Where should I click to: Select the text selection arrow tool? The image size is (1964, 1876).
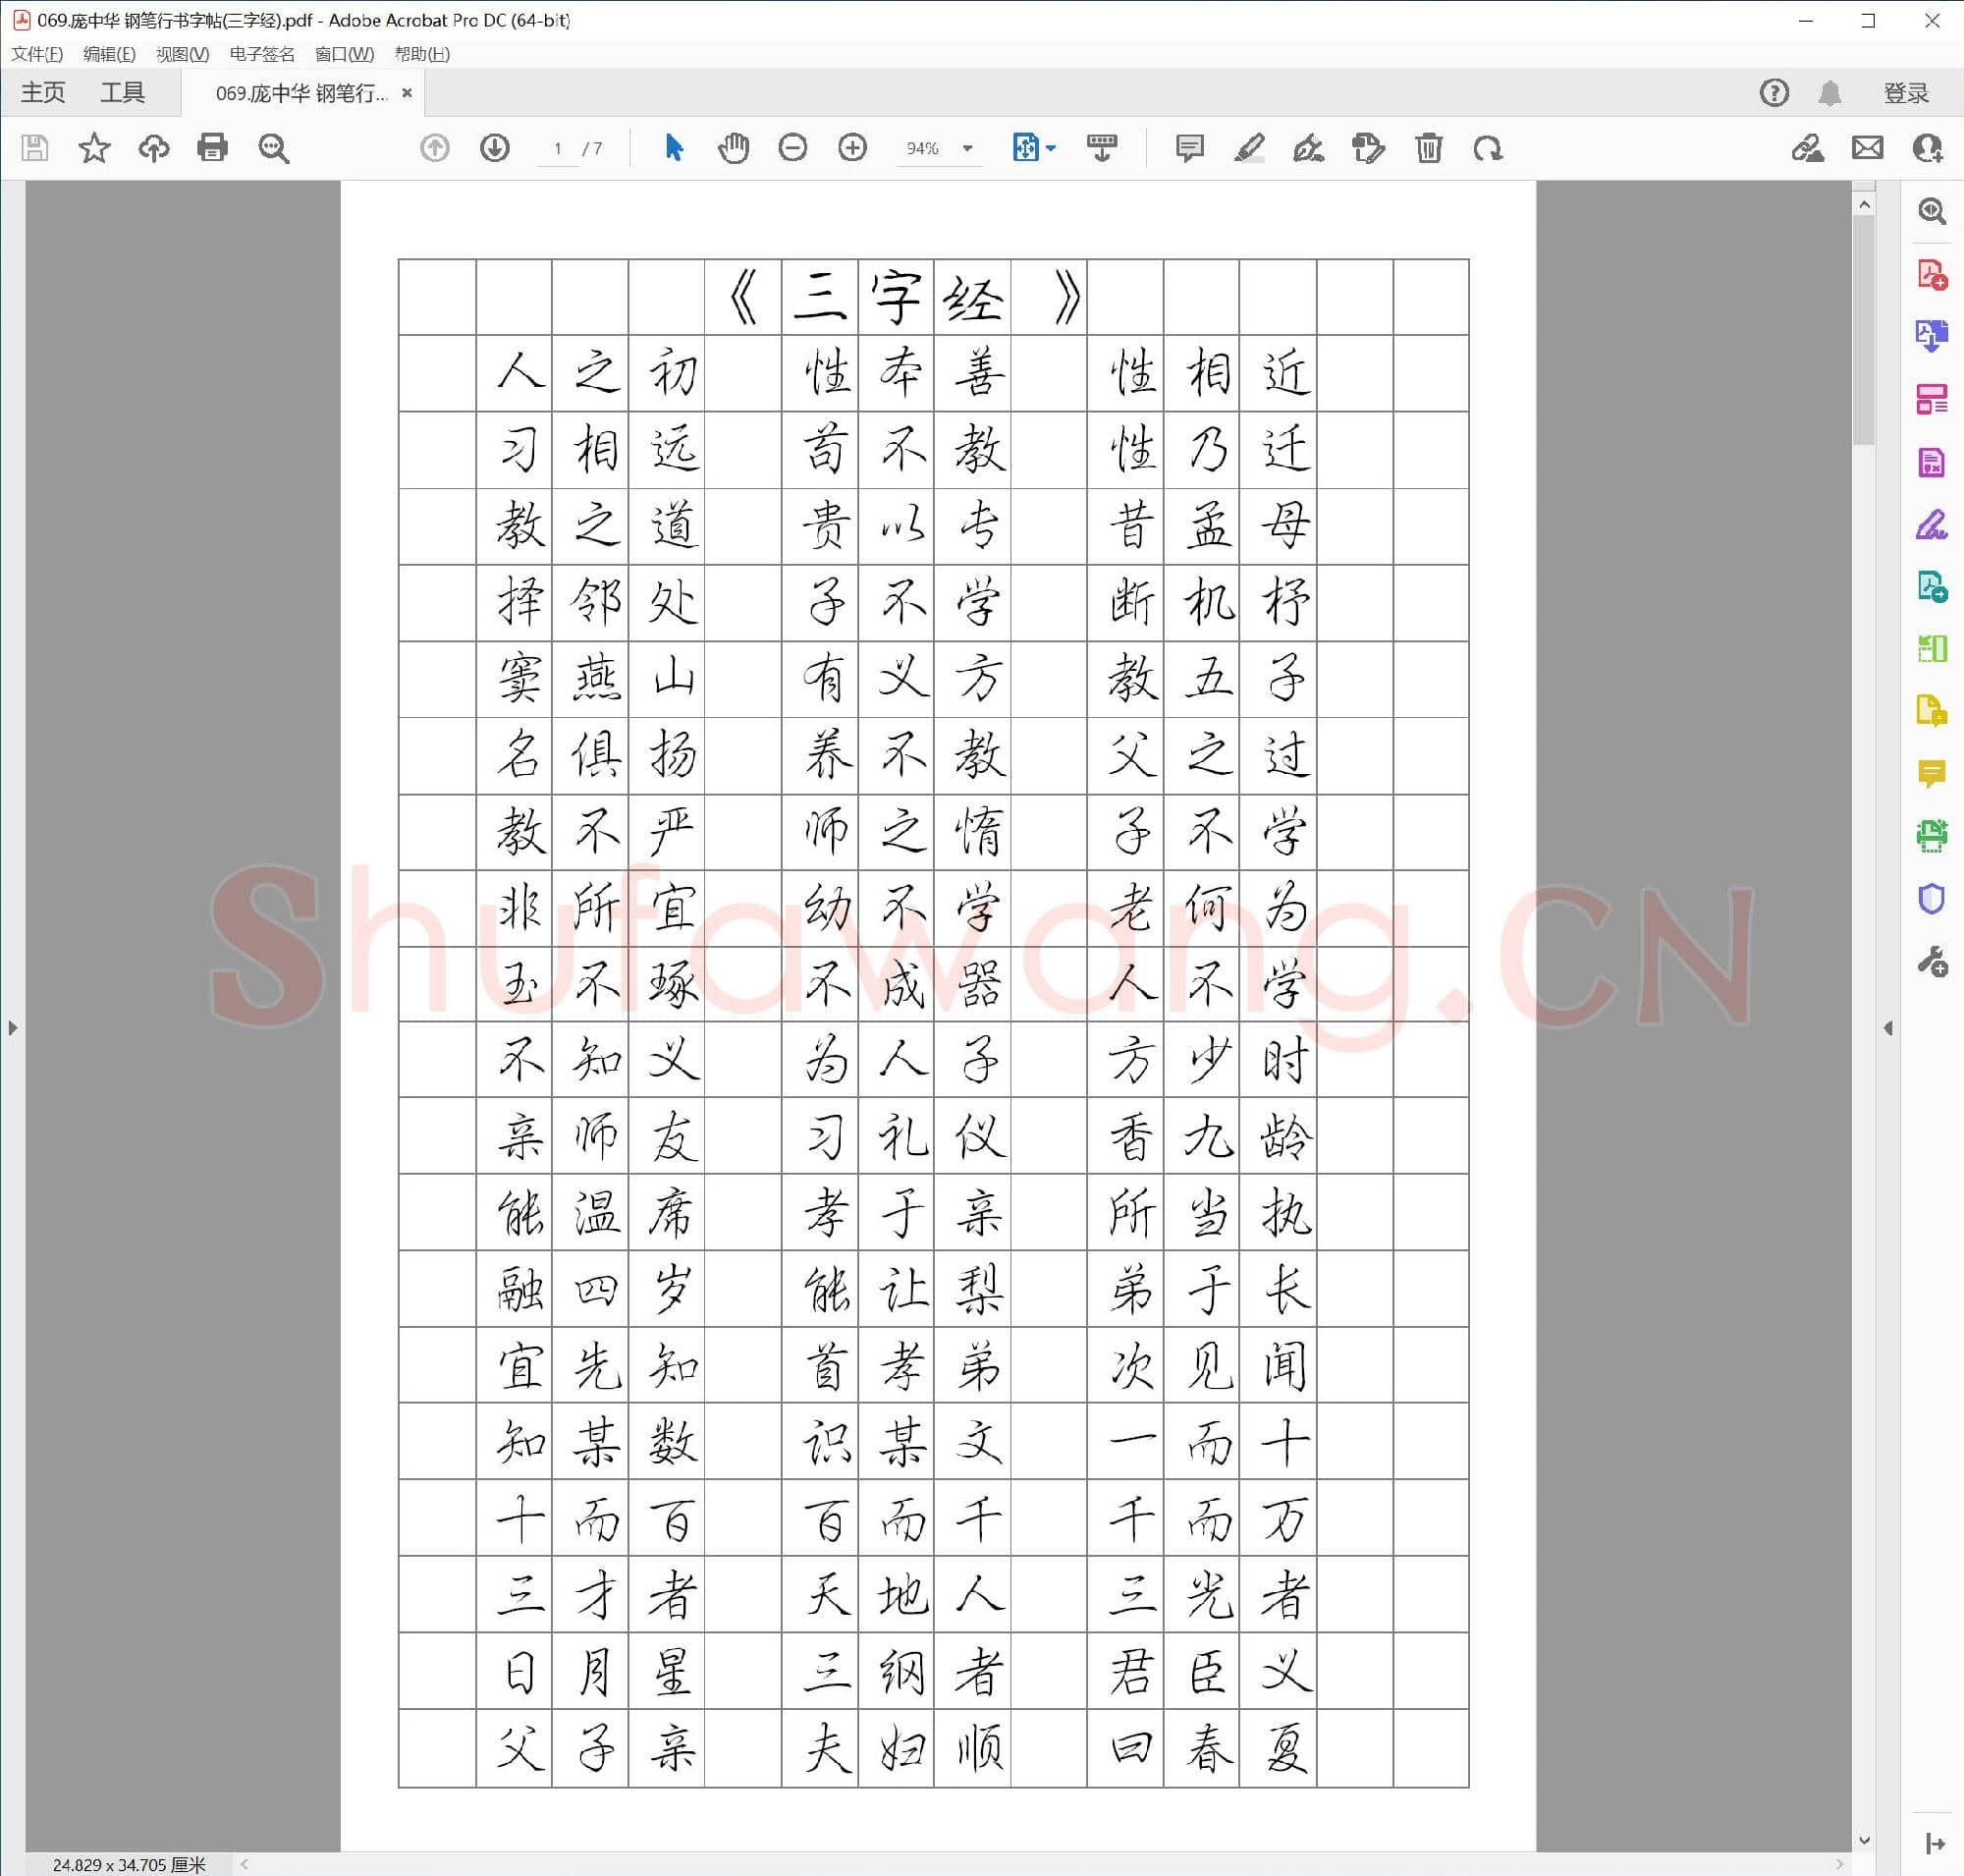click(x=673, y=148)
